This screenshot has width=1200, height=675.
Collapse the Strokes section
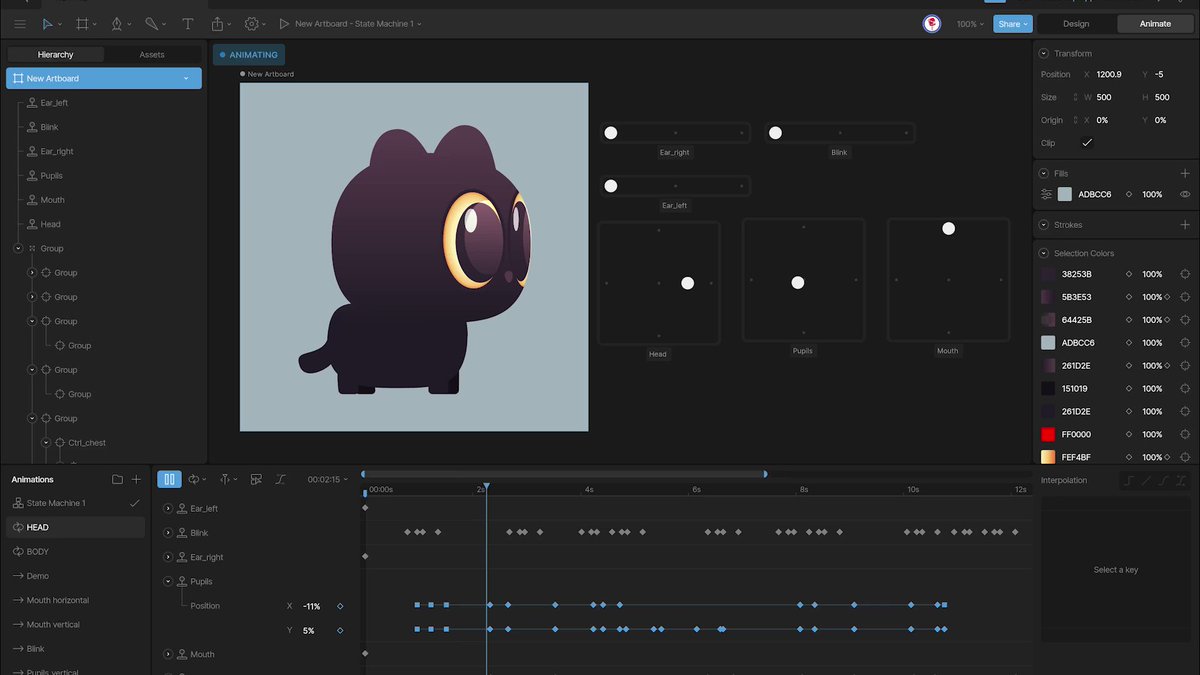point(1044,225)
